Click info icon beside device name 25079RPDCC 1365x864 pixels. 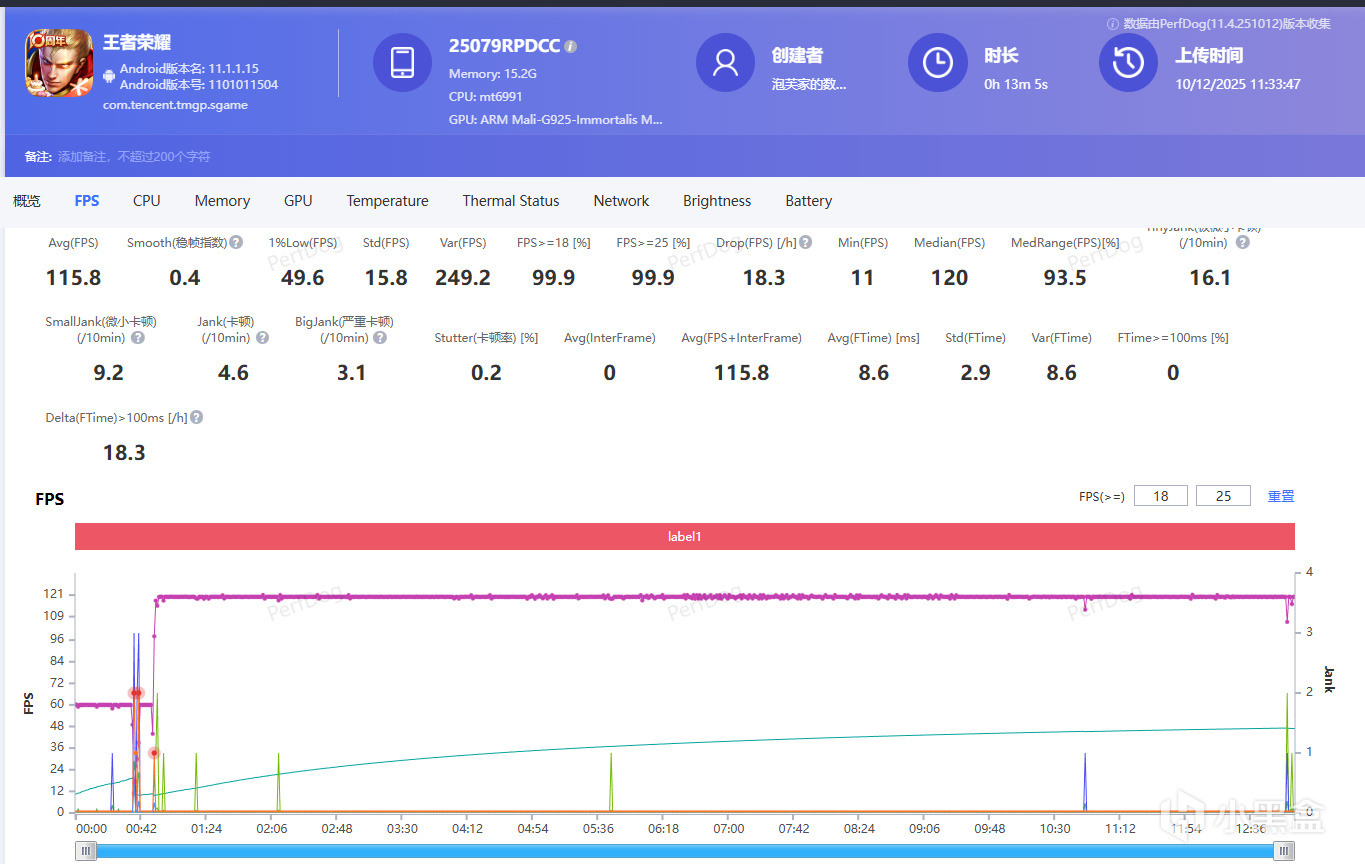[x=571, y=46]
